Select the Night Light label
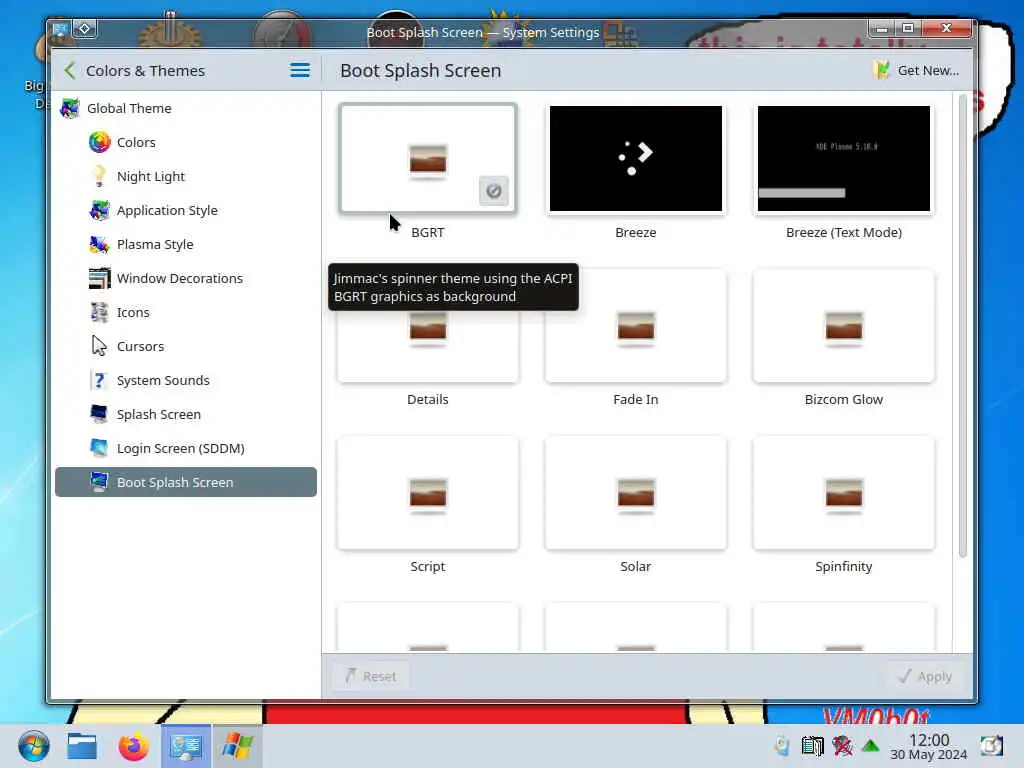Image resolution: width=1024 pixels, height=768 pixels. click(151, 176)
